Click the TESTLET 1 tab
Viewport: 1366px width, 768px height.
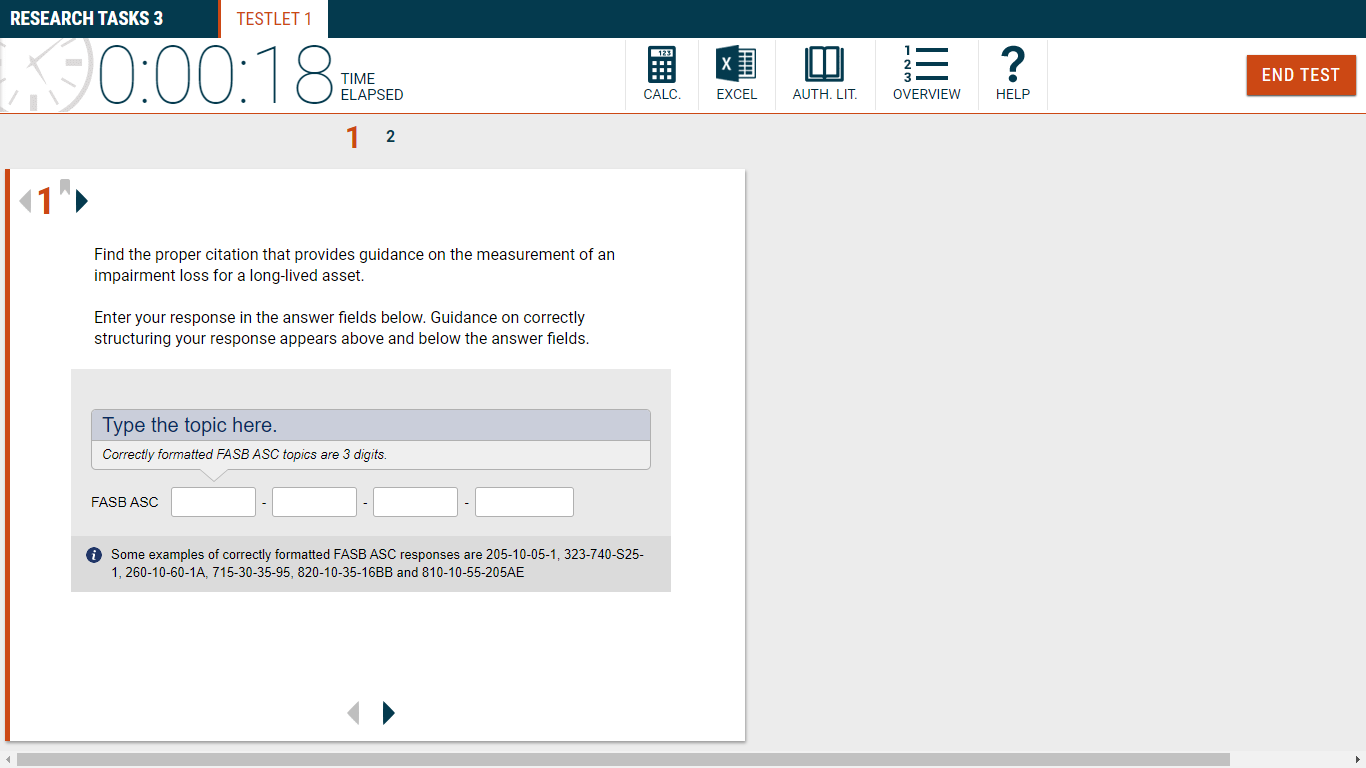273,18
